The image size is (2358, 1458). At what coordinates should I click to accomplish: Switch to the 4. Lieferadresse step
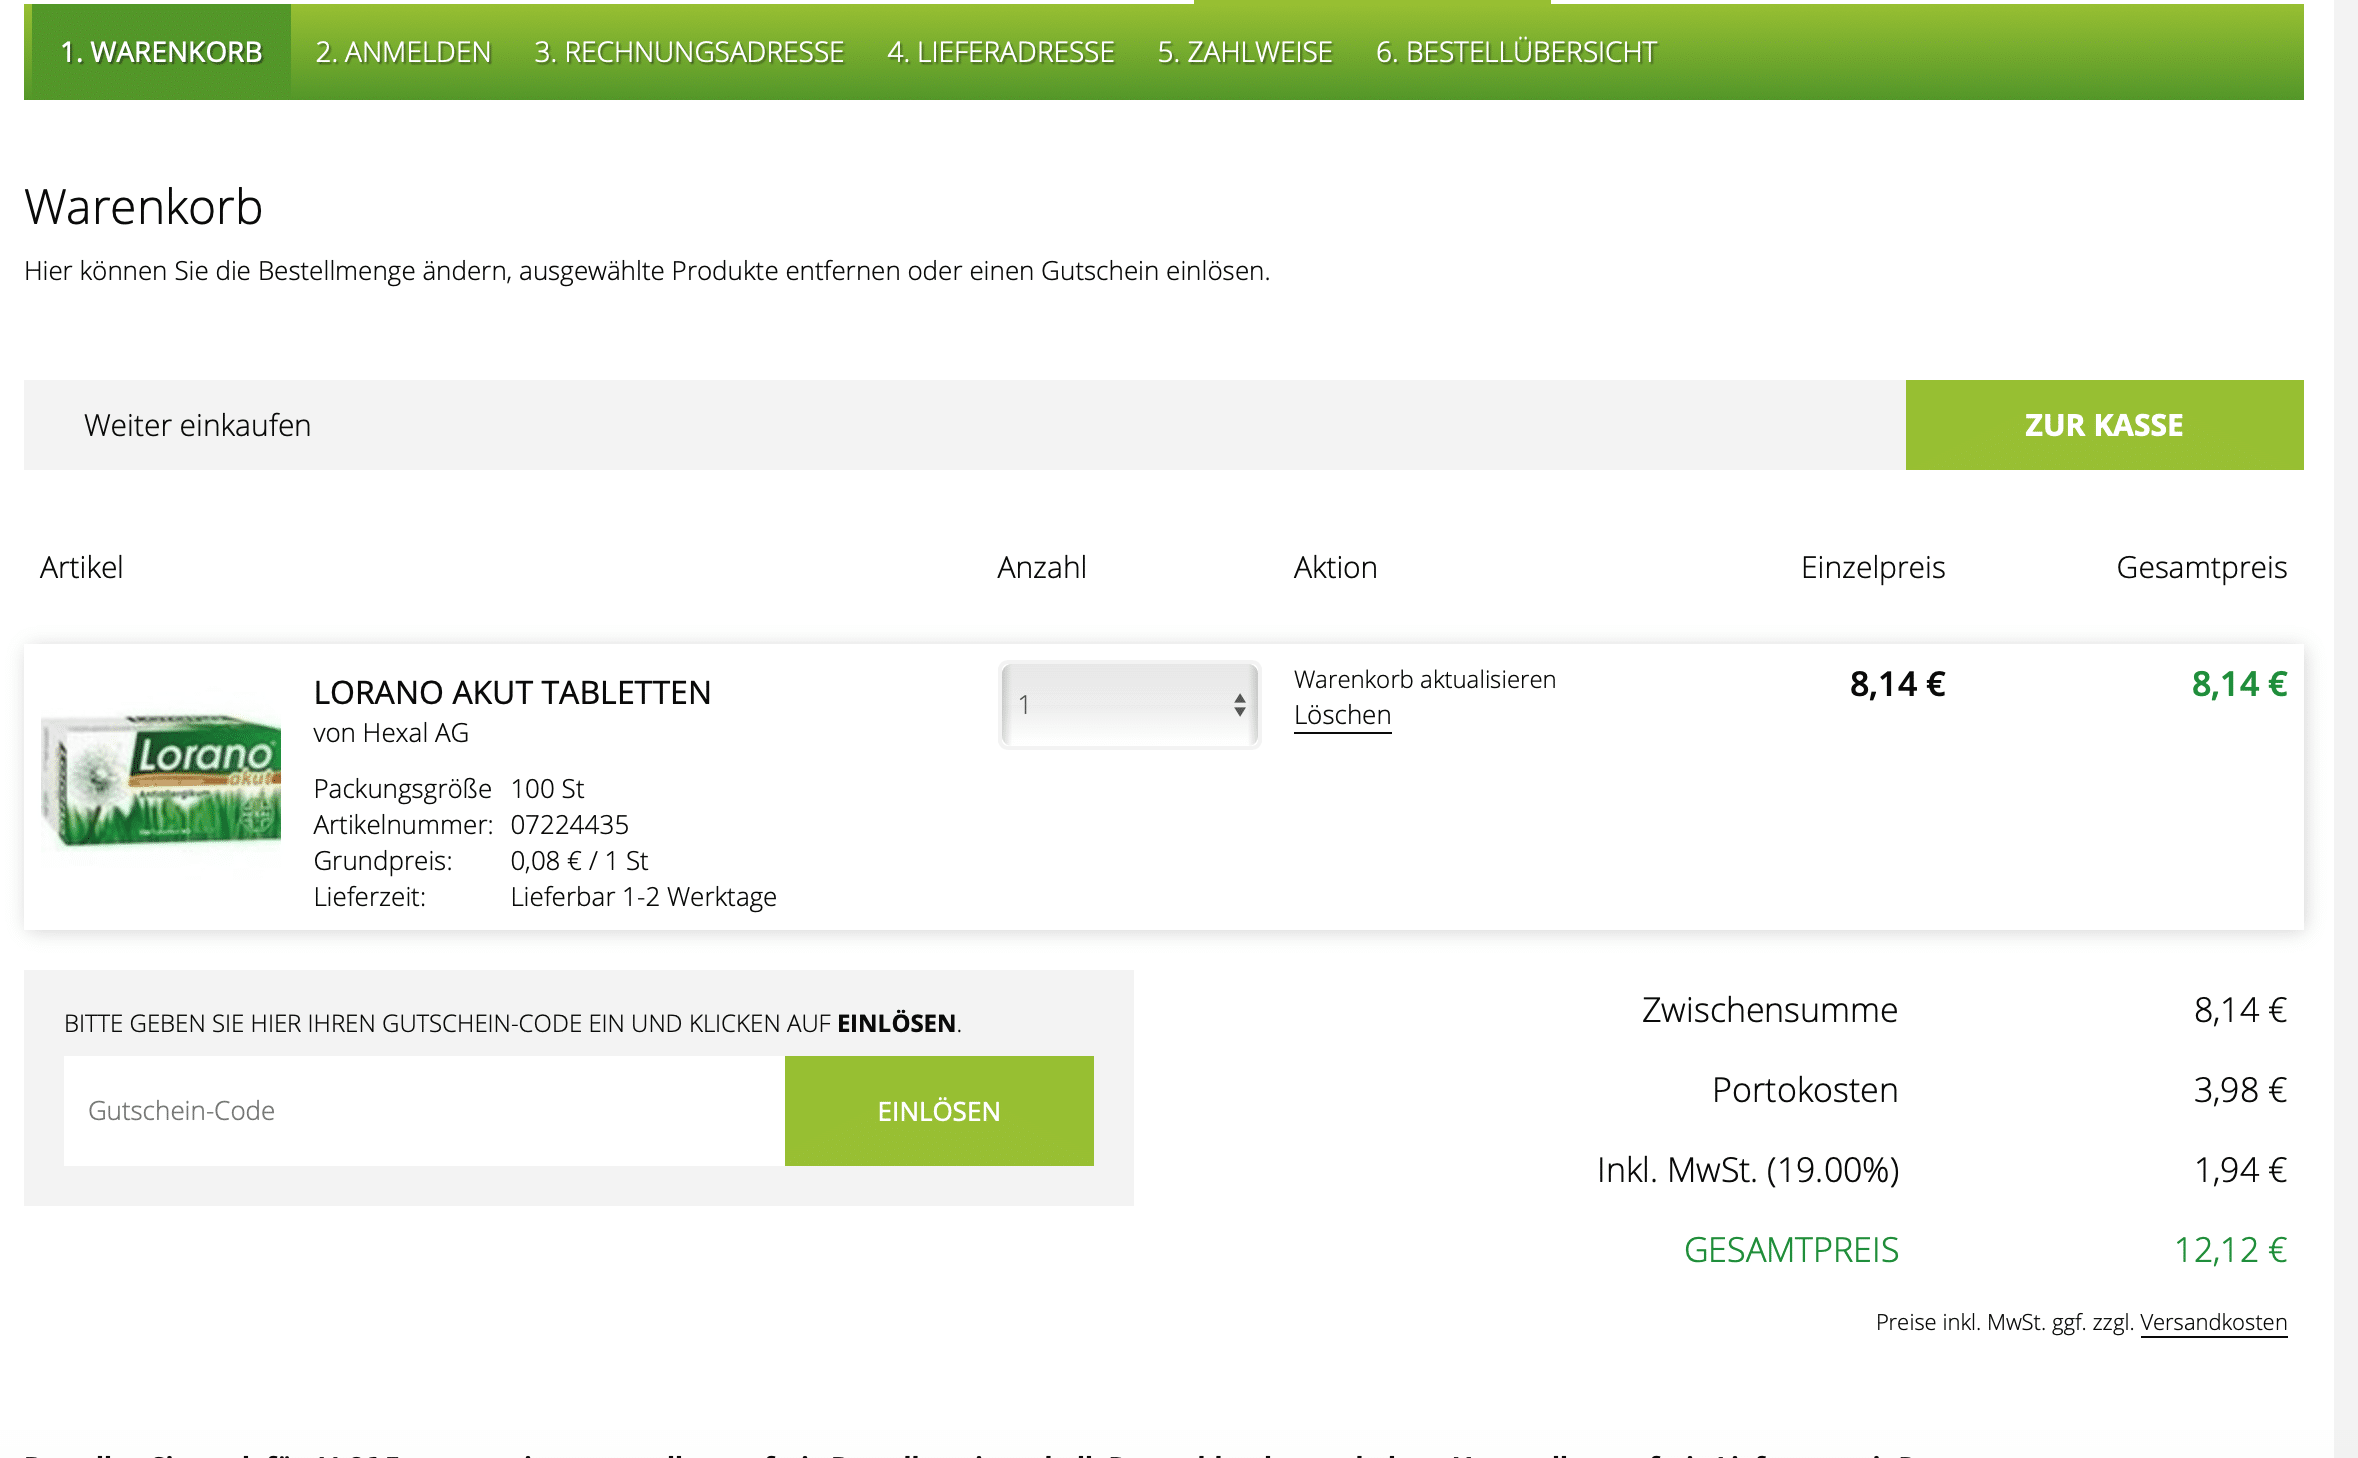1001,52
